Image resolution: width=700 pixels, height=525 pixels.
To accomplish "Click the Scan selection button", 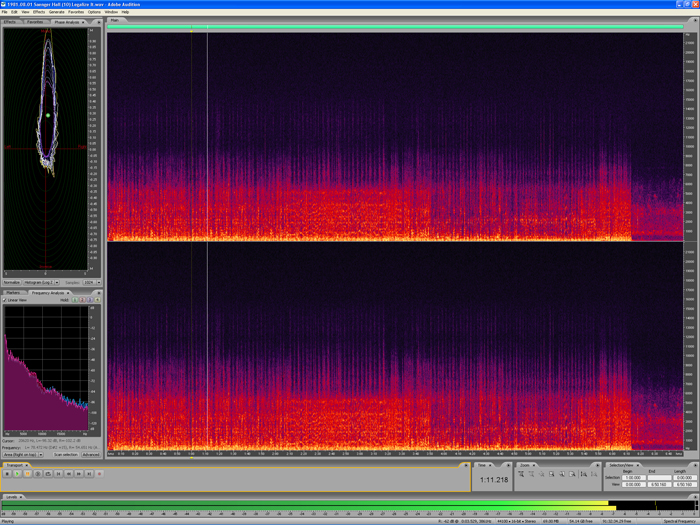I will [x=66, y=454].
